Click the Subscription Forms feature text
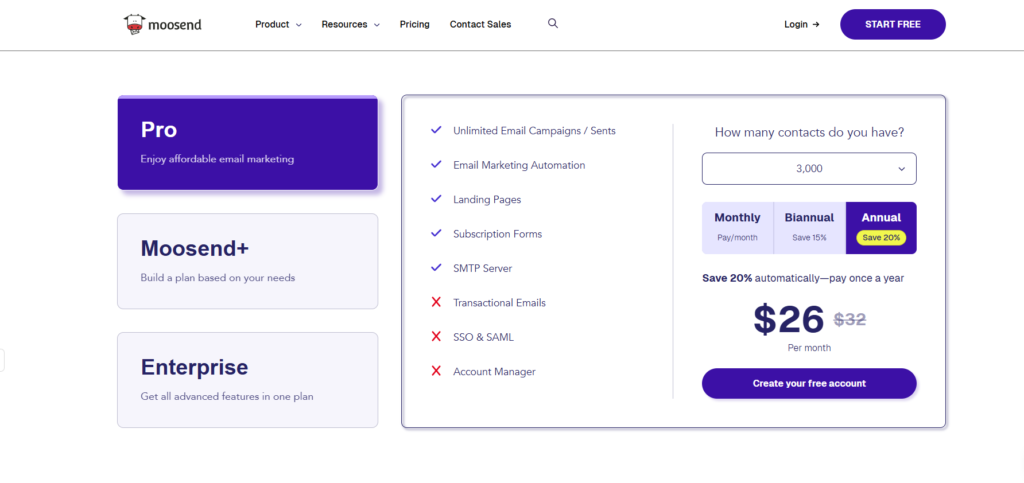The height and width of the screenshot is (483, 1024). (498, 234)
